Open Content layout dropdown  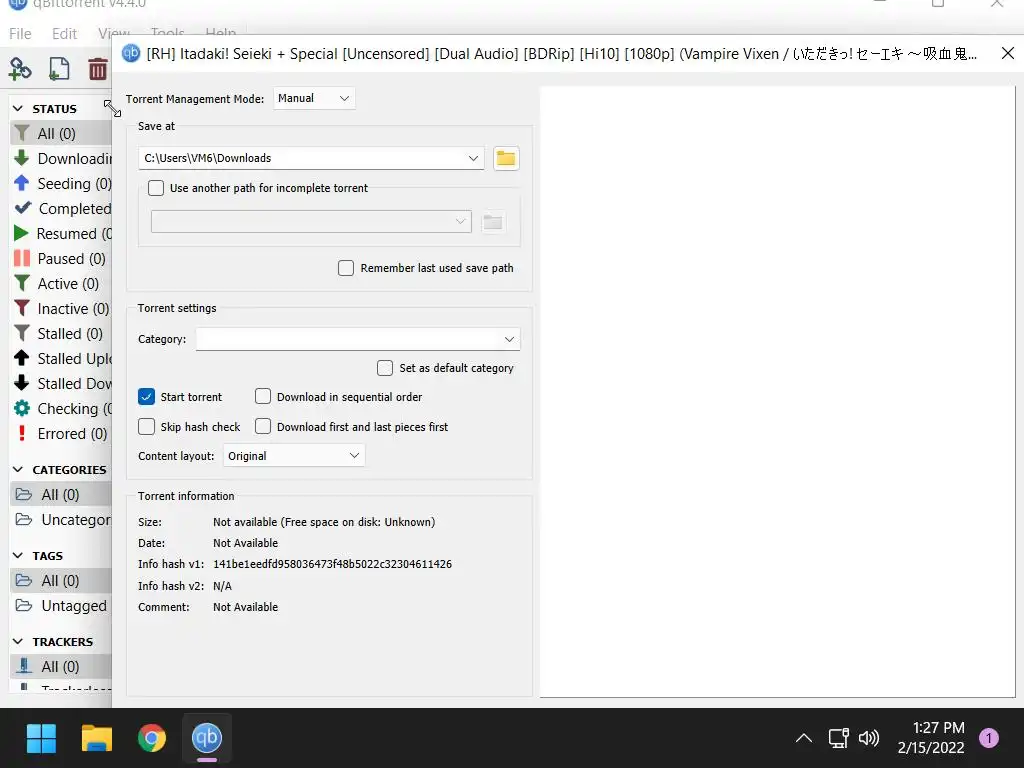[x=294, y=456]
